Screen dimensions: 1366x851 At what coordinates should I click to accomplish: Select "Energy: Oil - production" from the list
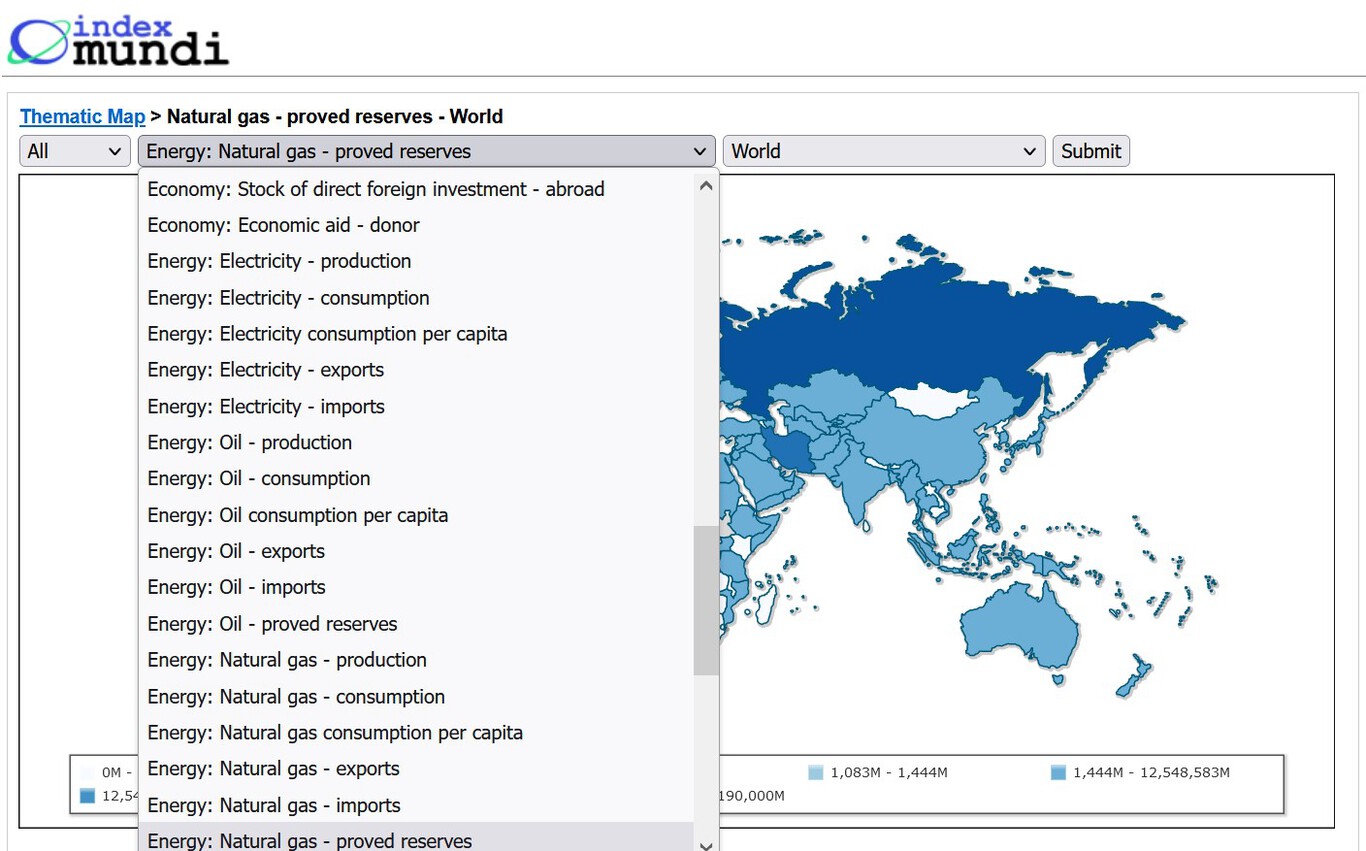click(x=250, y=442)
